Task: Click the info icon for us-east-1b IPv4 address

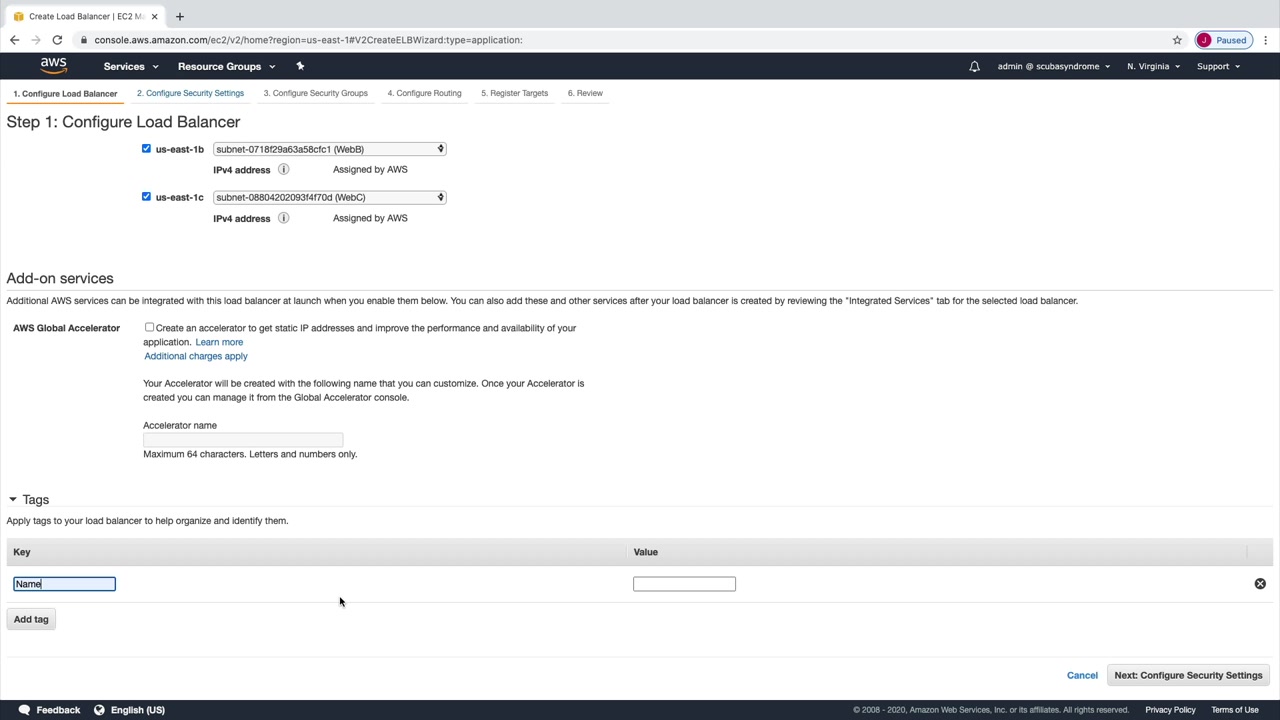Action: 283,169
